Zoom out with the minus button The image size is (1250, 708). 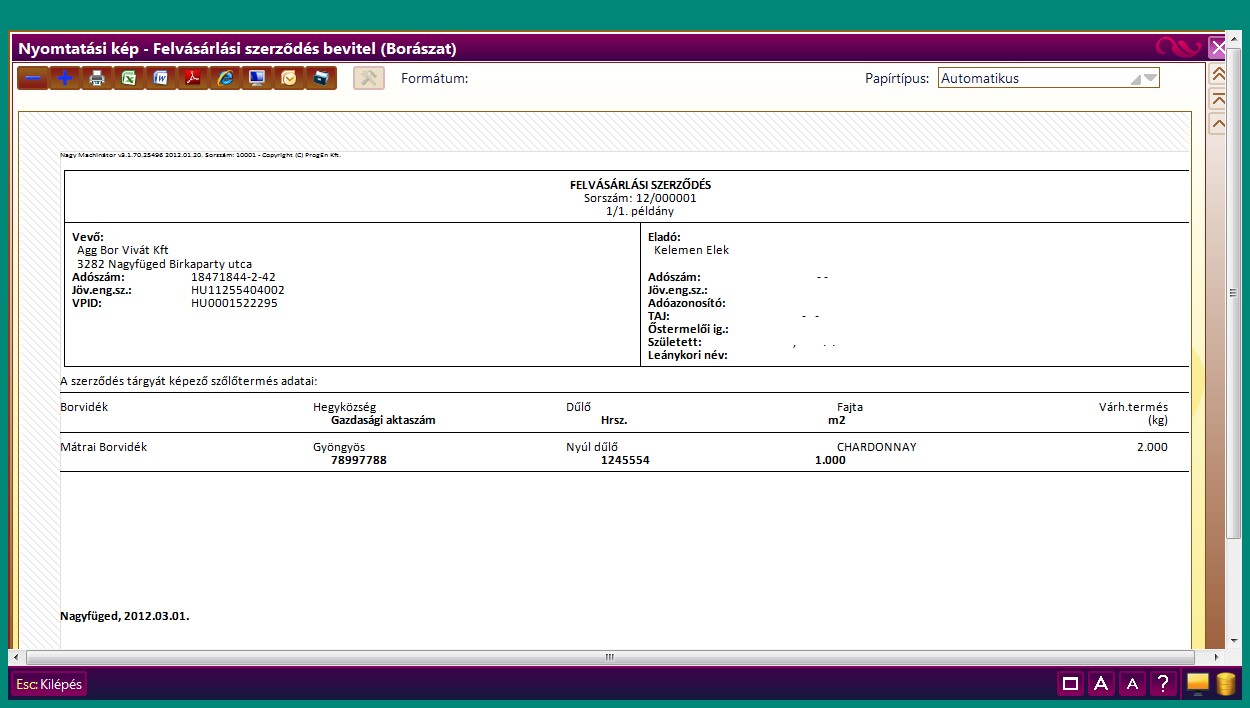(33, 78)
